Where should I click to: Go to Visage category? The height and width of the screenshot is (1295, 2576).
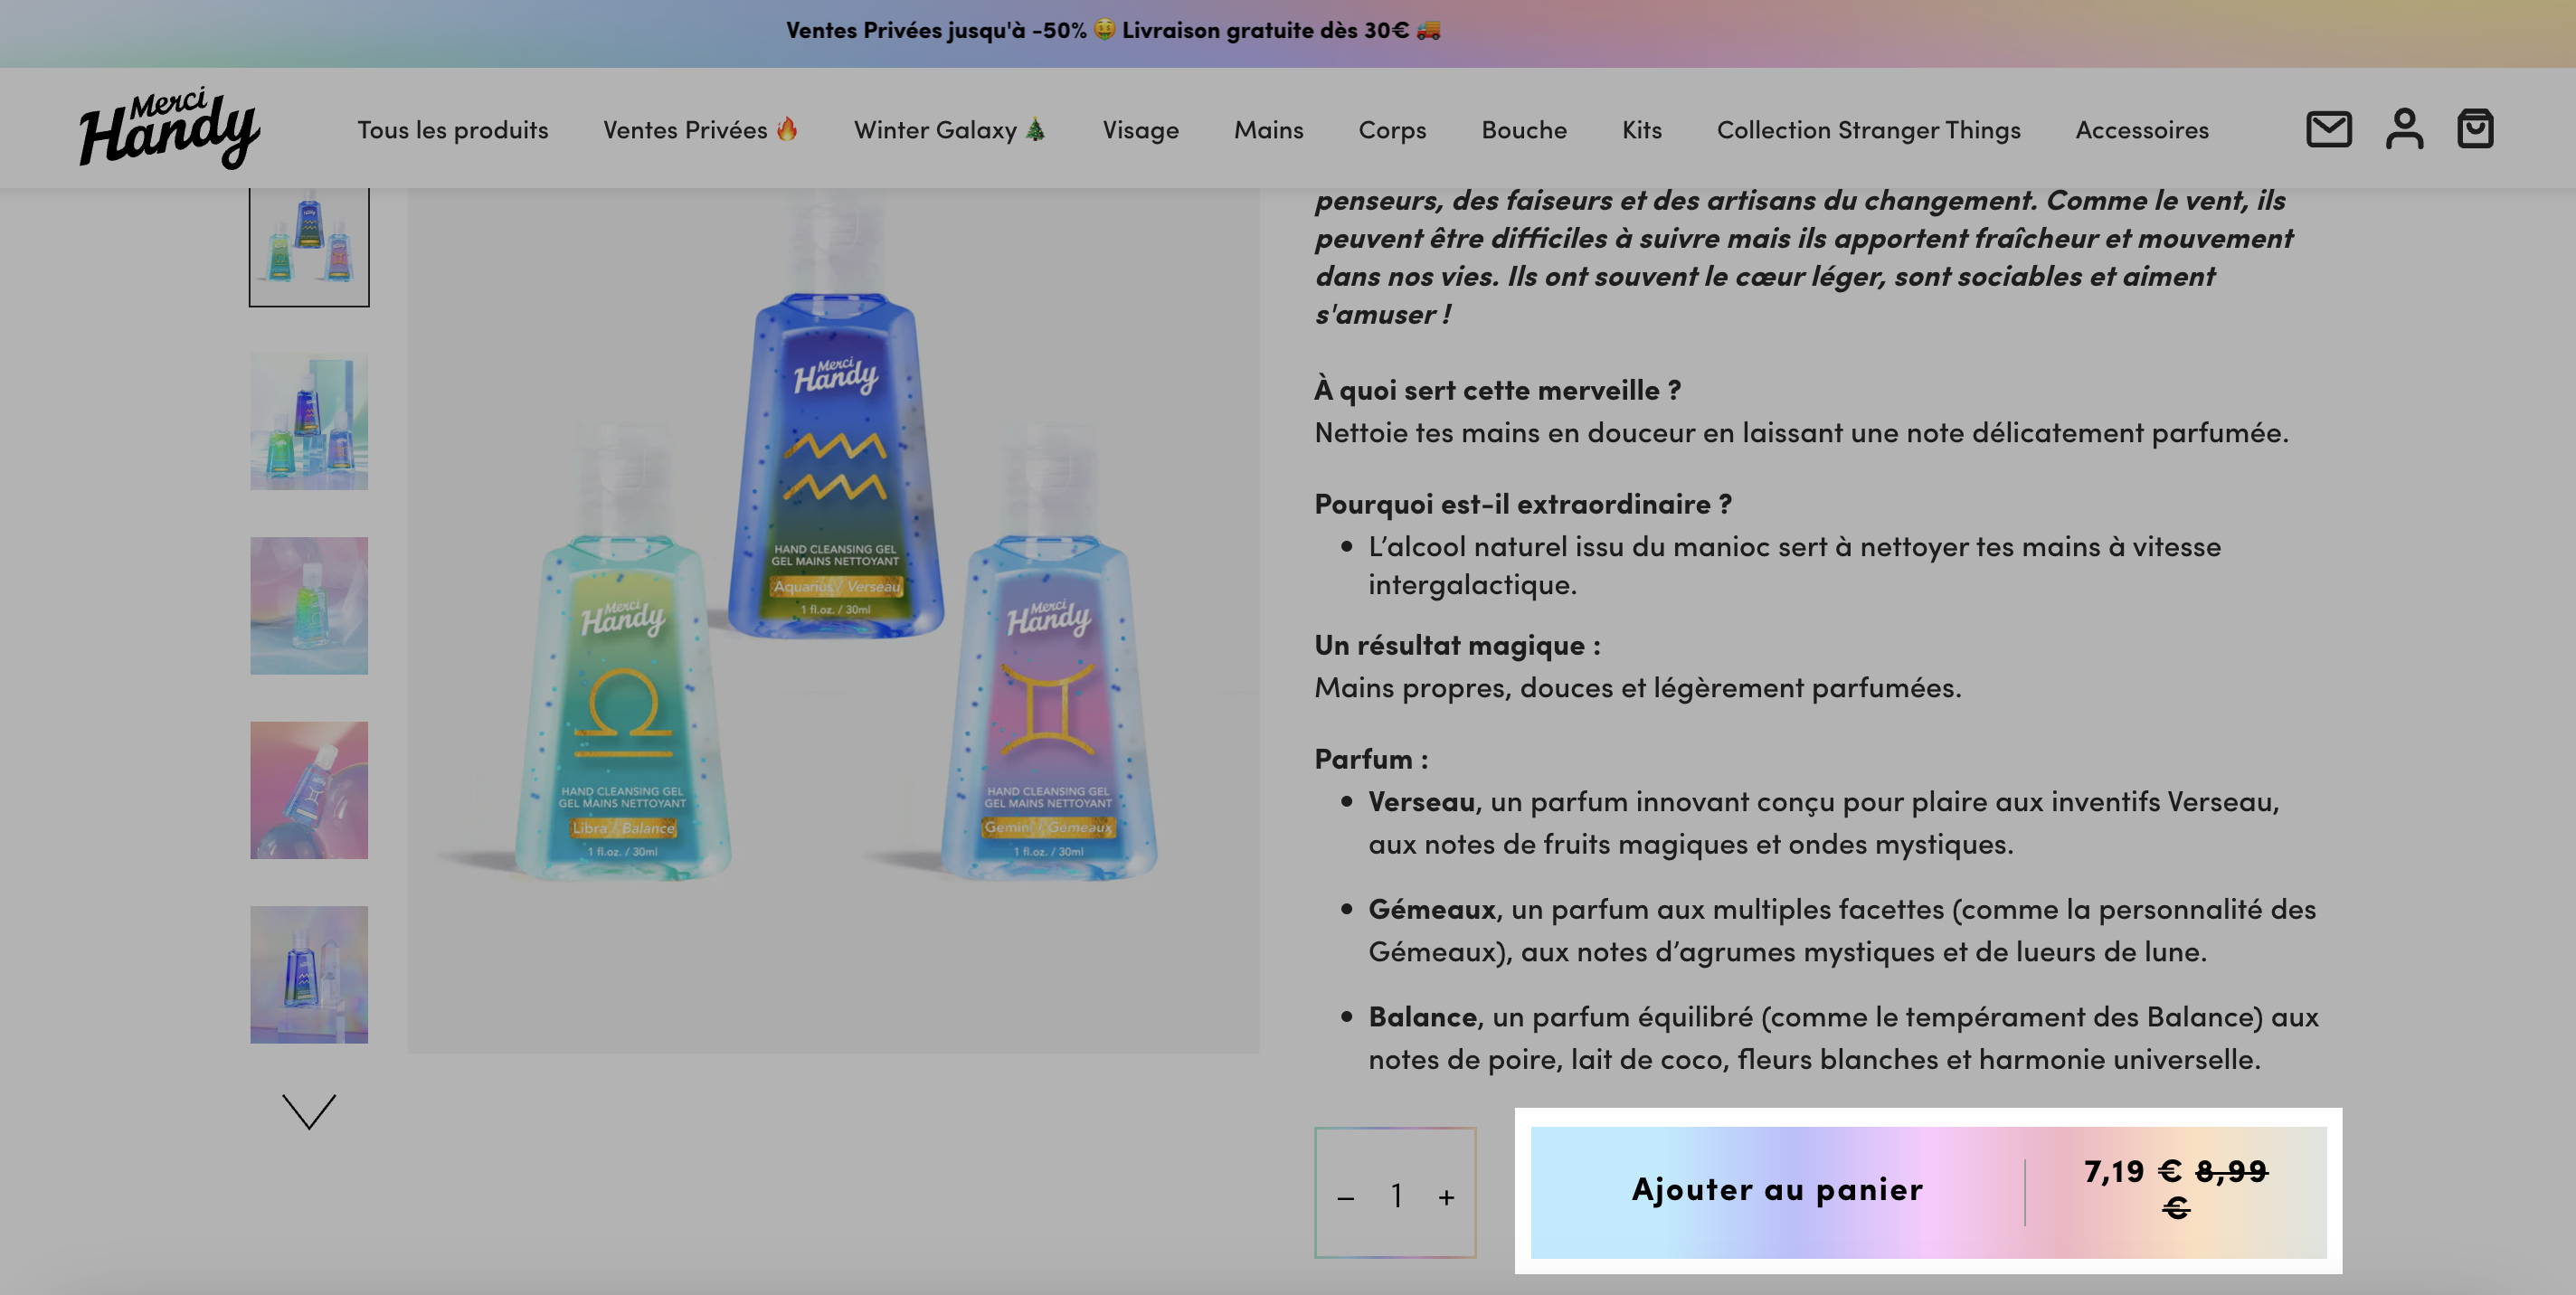(1141, 130)
